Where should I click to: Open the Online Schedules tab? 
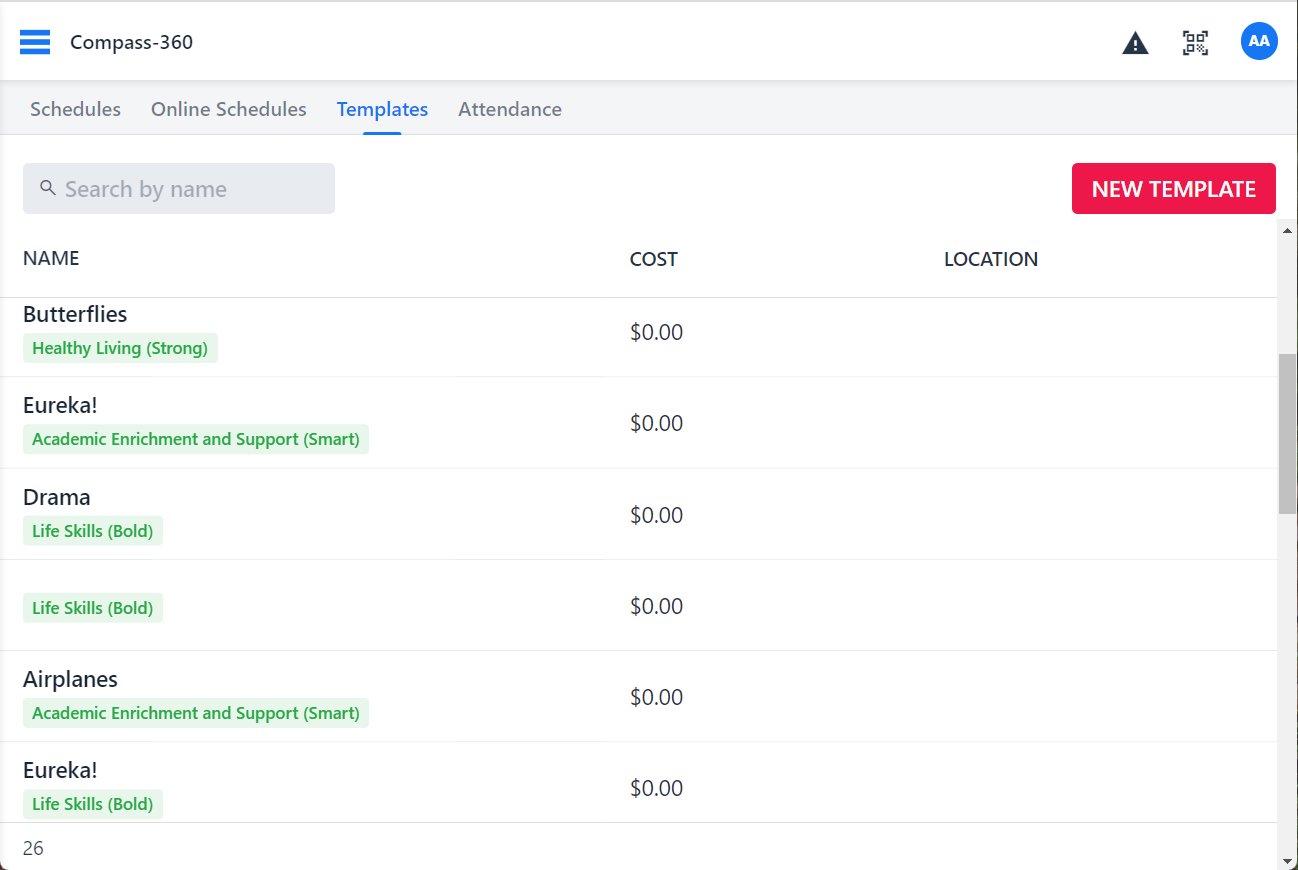tap(228, 109)
